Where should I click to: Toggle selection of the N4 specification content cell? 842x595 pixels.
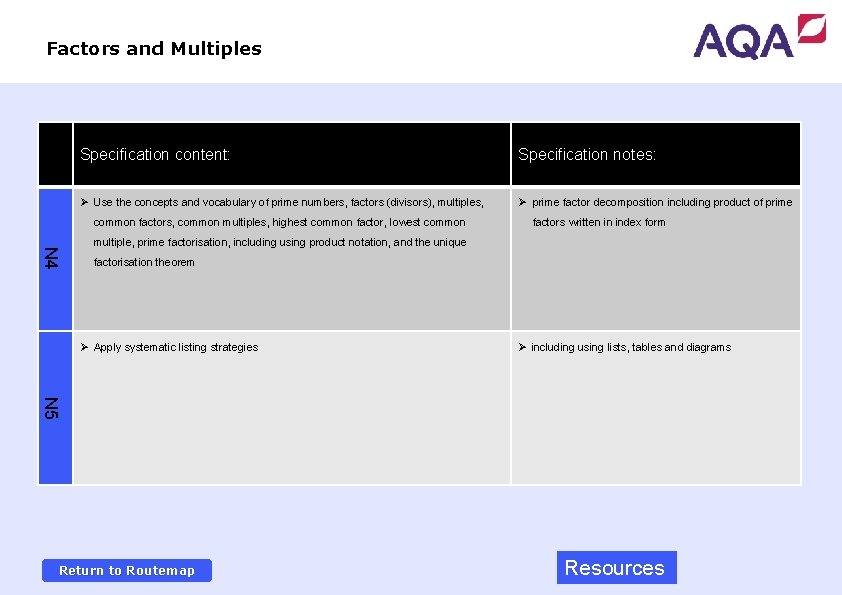point(291,259)
